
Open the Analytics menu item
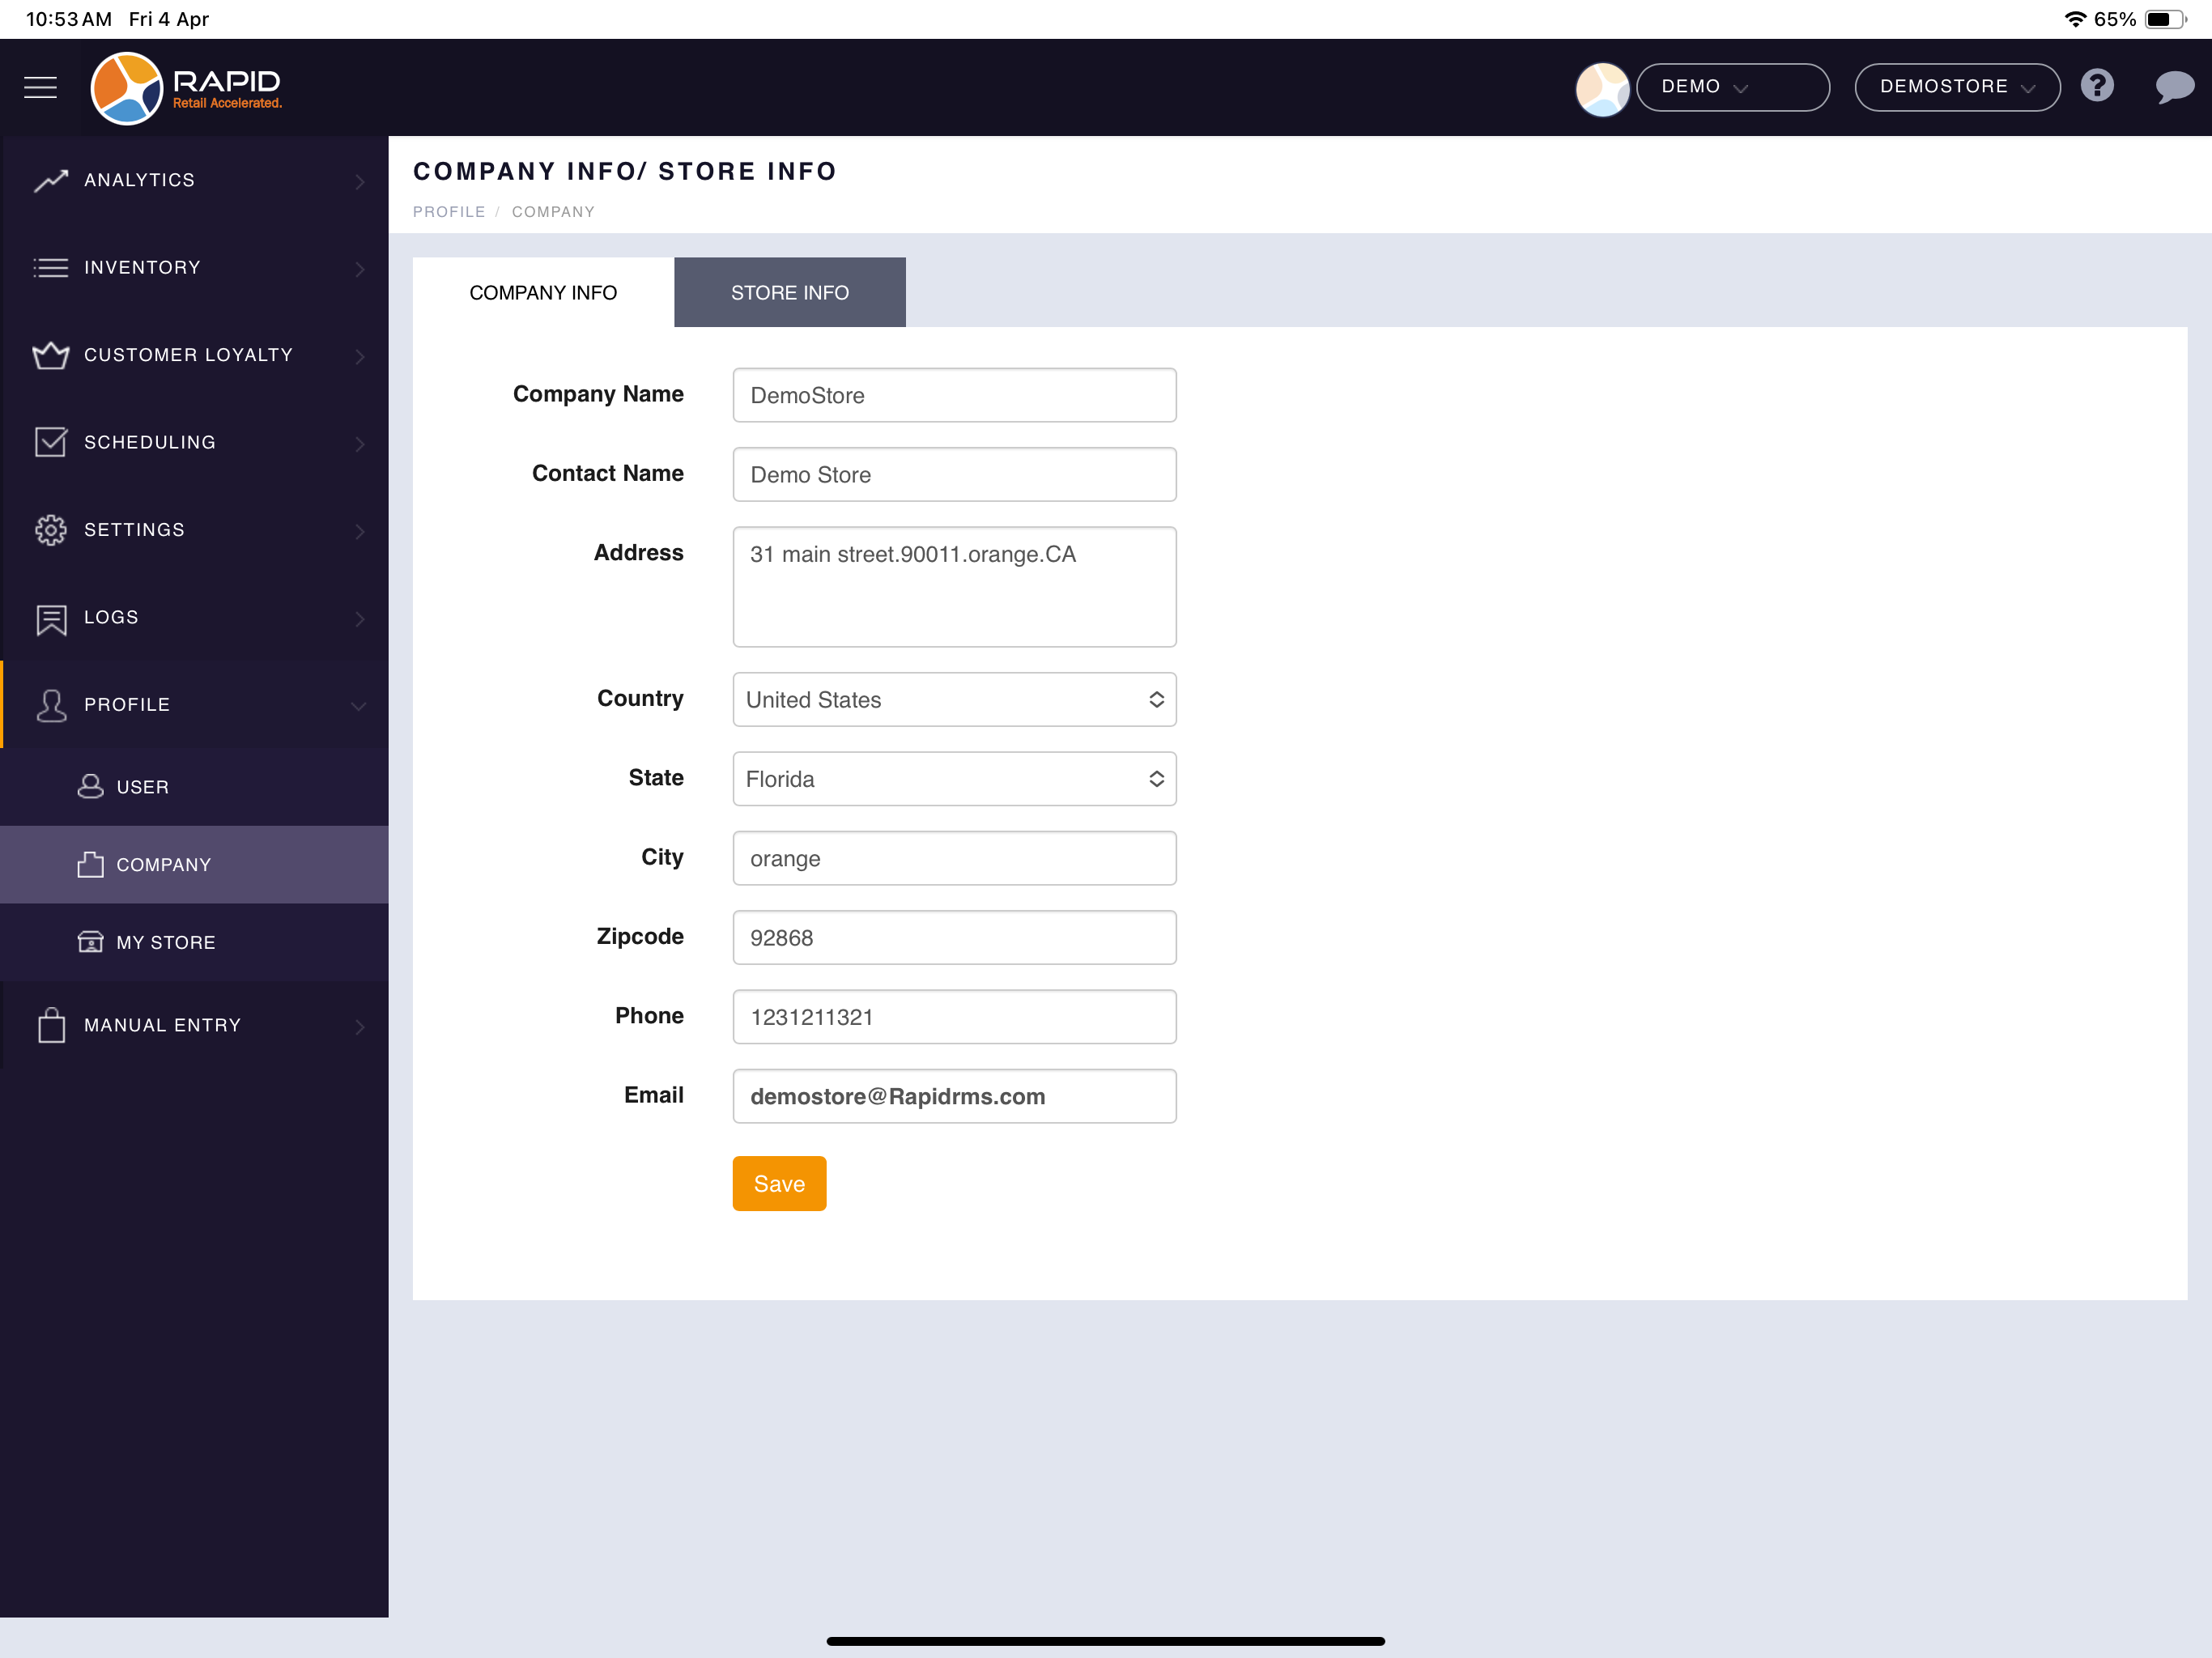coord(195,180)
